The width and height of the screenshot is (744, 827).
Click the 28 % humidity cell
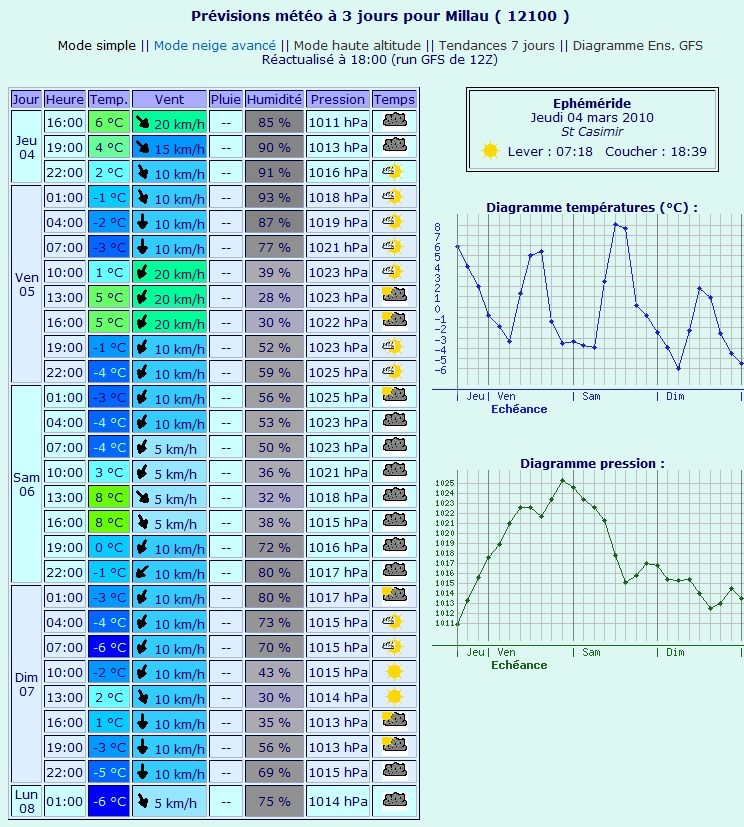click(274, 297)
